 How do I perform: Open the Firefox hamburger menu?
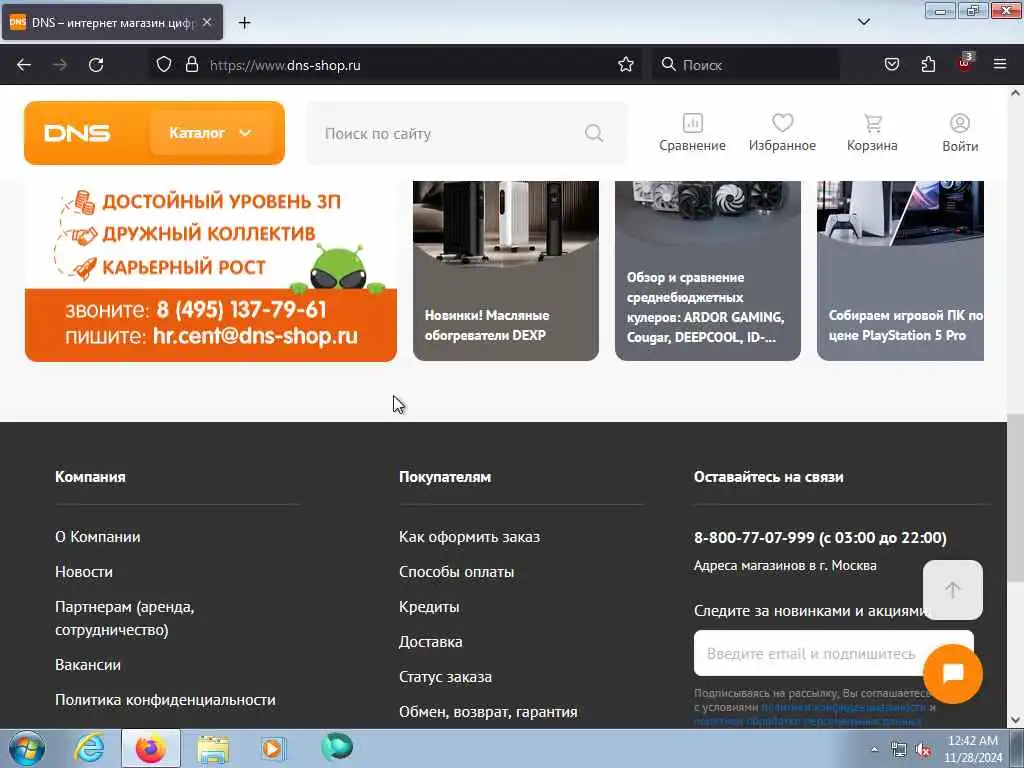click(x=1000, y=65)
